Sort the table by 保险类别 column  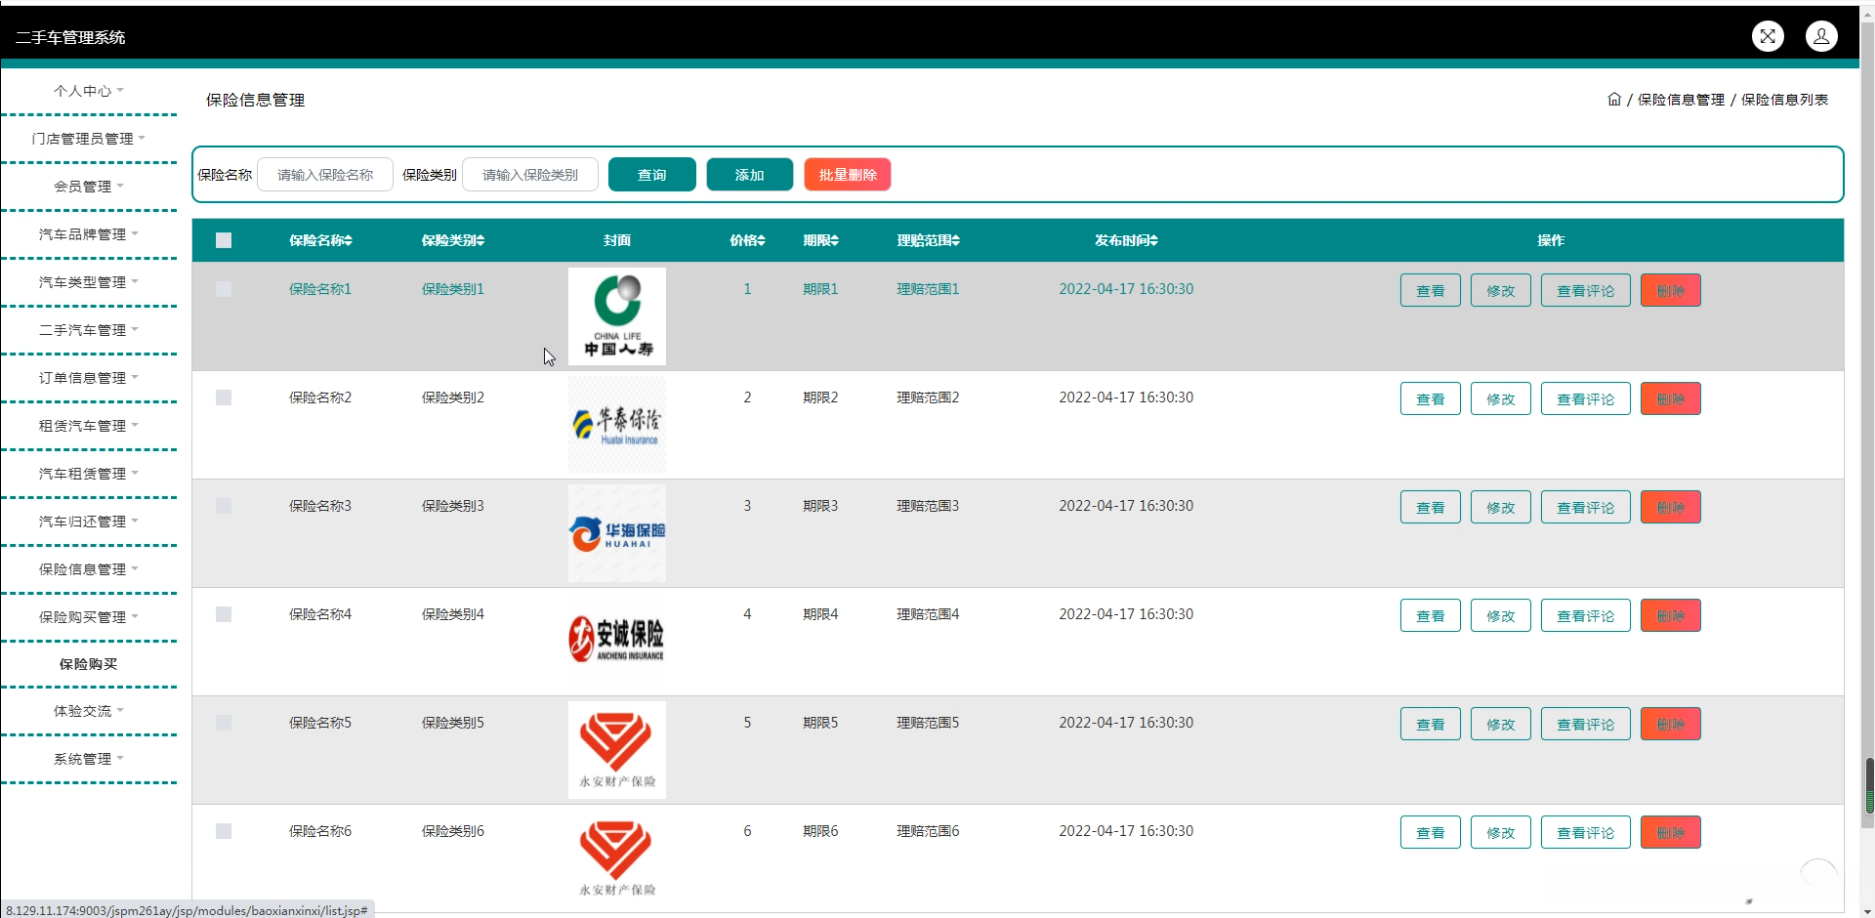point(453,240)
